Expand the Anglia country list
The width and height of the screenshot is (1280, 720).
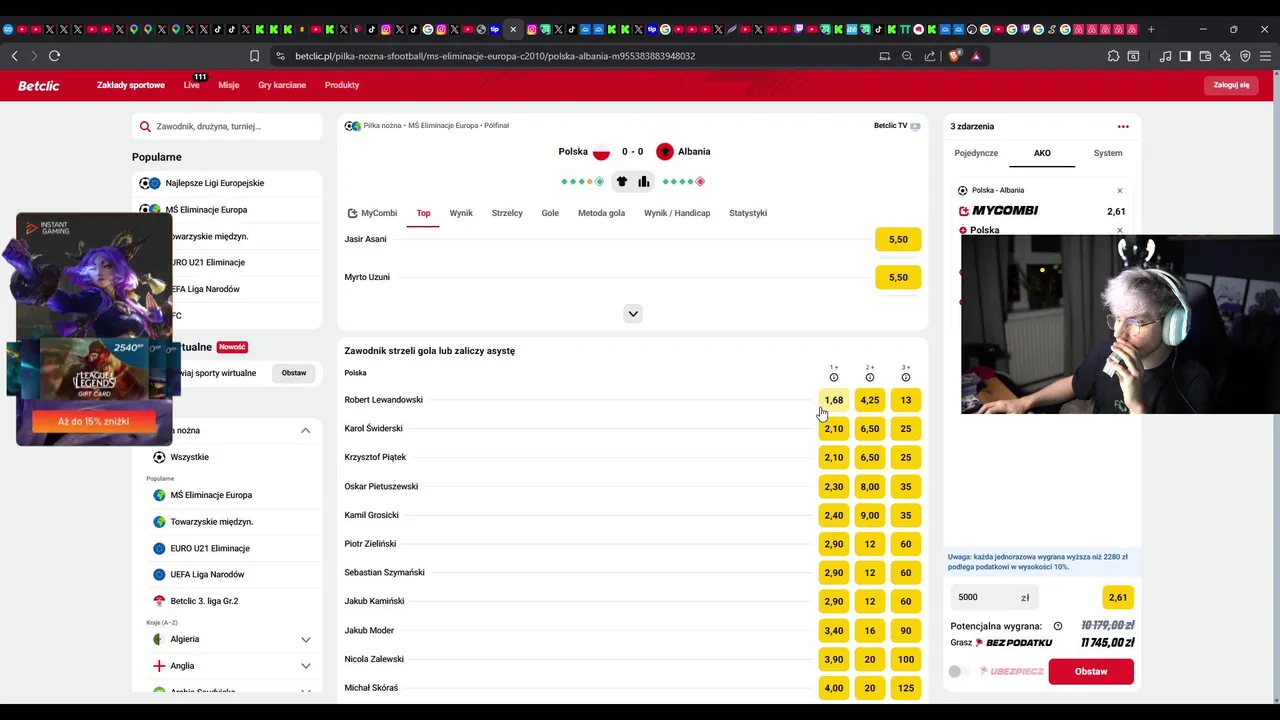(305, 666)
